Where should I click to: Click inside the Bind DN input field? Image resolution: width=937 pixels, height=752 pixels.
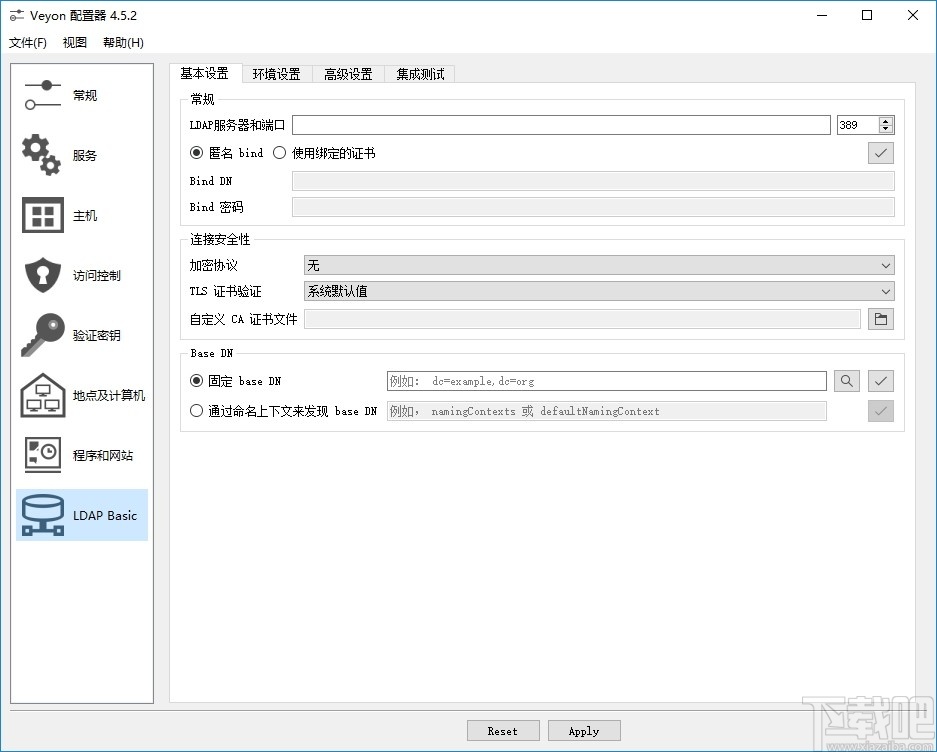tap(592, 180)
